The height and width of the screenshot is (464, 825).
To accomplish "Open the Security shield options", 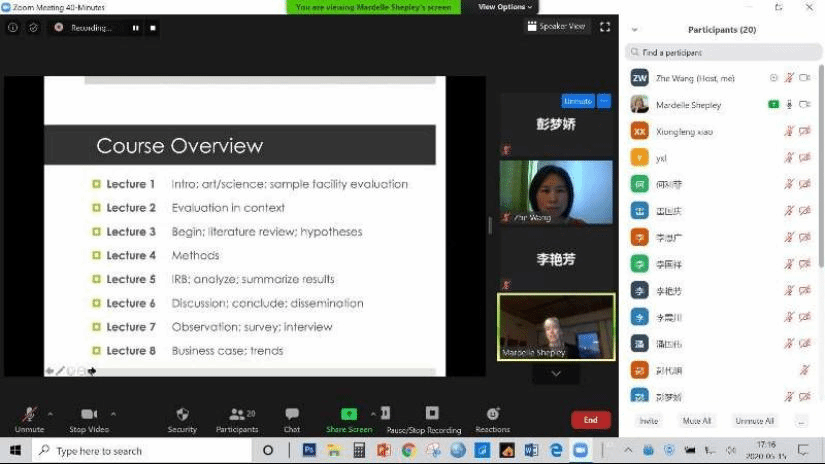I will [182, 414].
